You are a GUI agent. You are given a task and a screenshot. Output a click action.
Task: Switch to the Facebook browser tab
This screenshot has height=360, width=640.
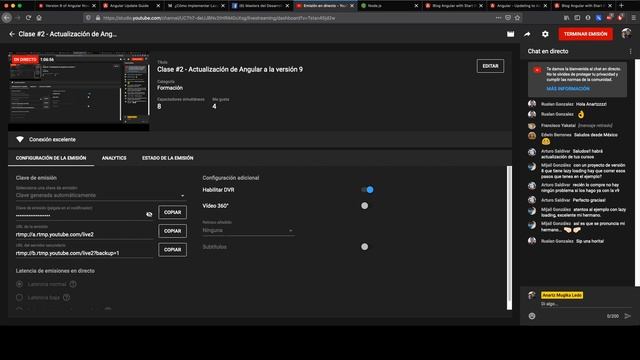pos(260,6)
